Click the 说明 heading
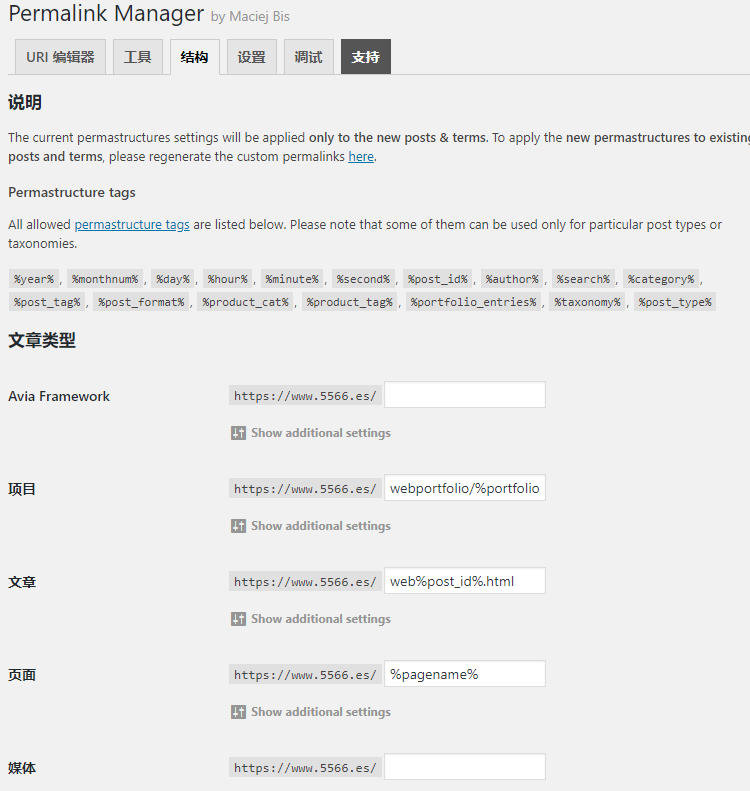 25,102
